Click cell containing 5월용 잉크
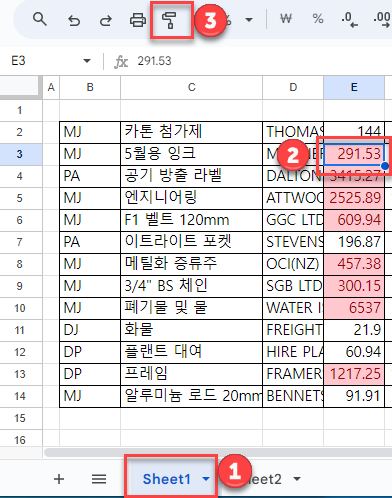 click(191, 154)
